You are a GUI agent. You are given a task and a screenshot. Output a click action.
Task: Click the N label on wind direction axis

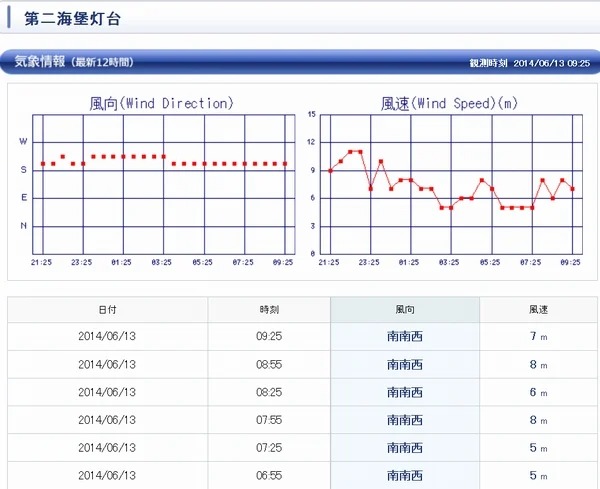(x=24, y=226)
